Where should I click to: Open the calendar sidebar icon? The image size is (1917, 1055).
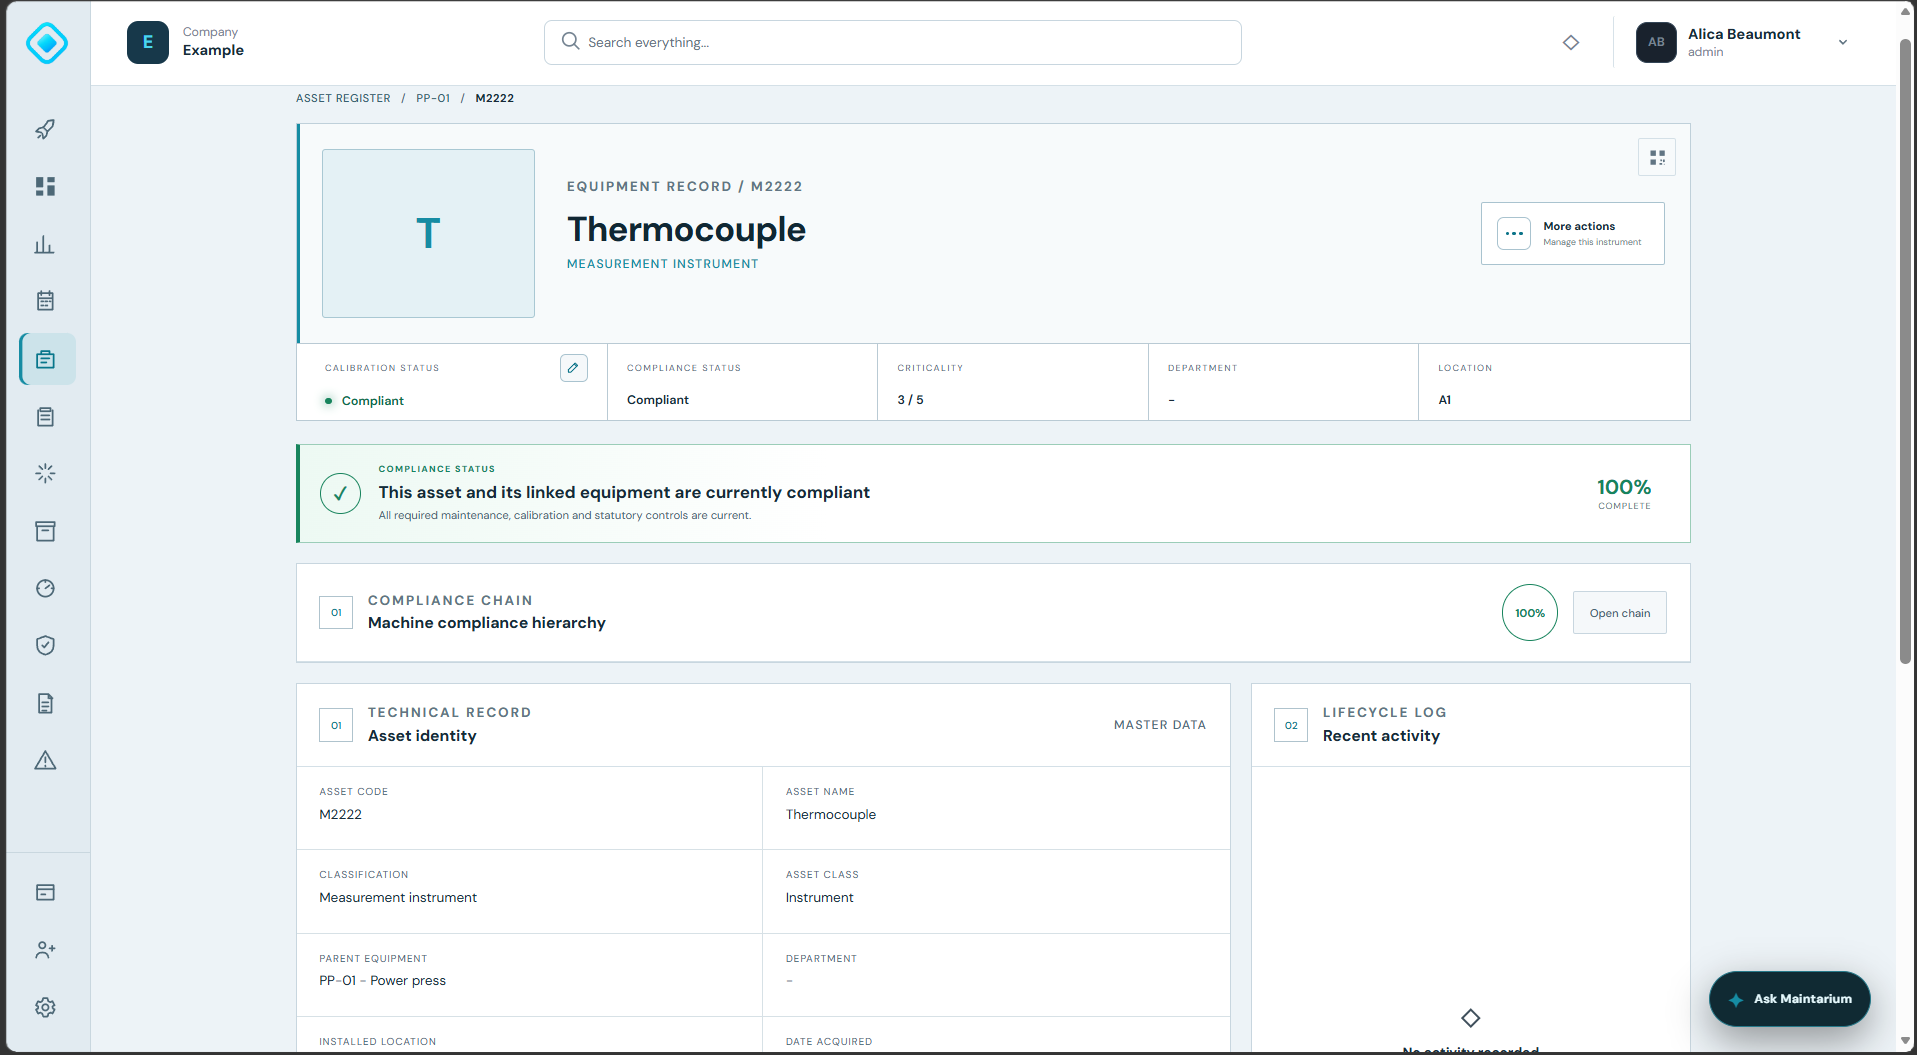pos(45,300)
